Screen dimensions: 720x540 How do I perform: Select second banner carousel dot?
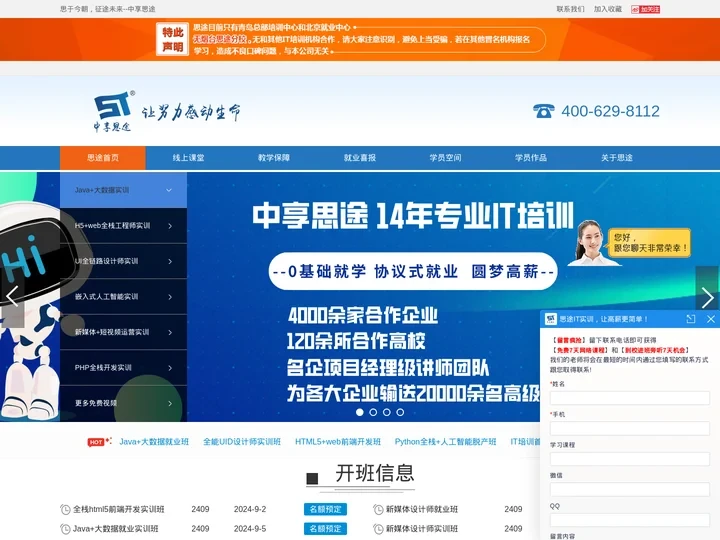[x=373, y=412]
